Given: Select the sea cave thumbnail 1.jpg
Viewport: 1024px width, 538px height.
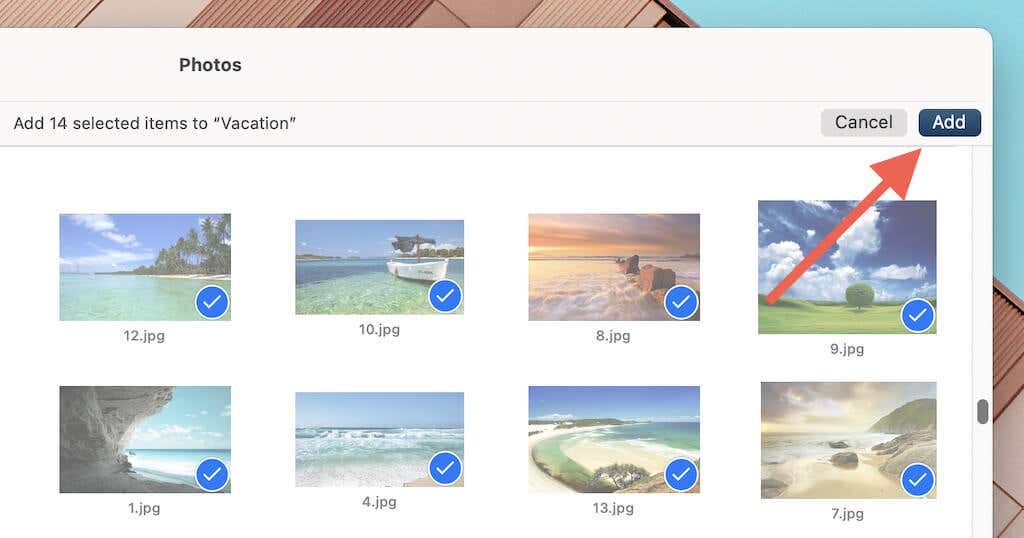Looking at the screenshot, I should click(145, 439).
